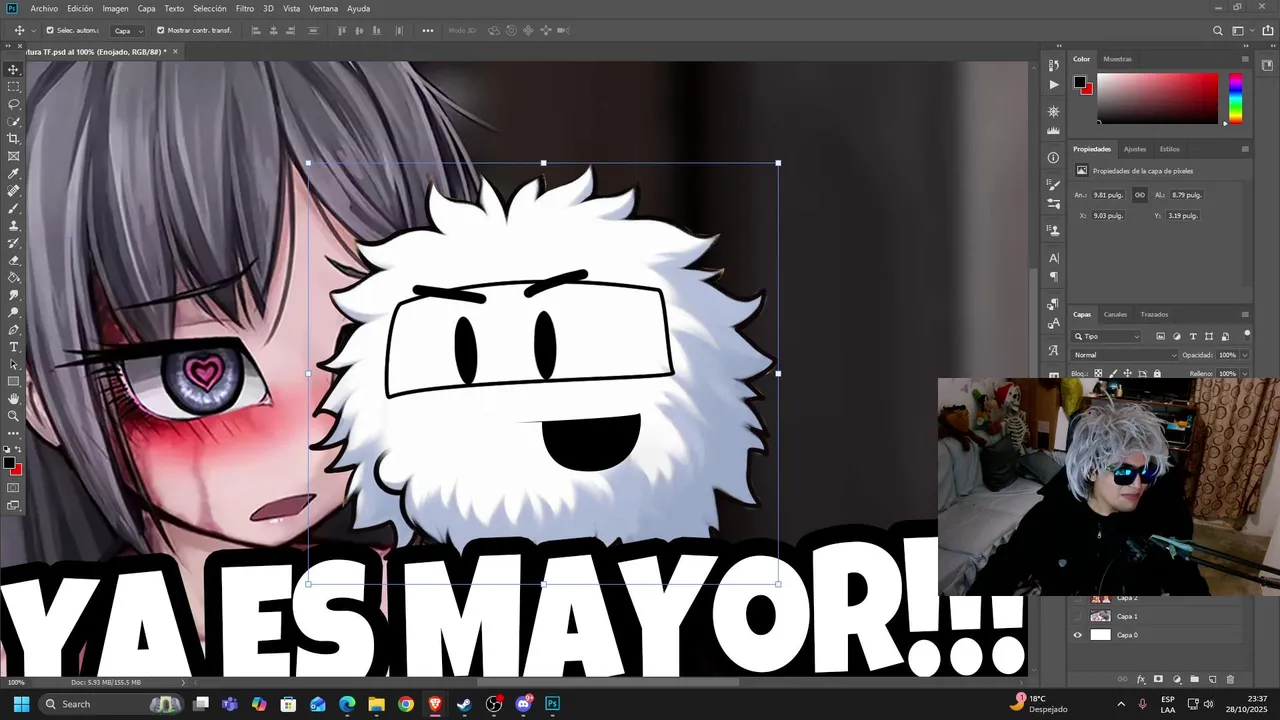Select the Clone Stamp tool
The image size is (1280, 720).
[x=13, y=226]
